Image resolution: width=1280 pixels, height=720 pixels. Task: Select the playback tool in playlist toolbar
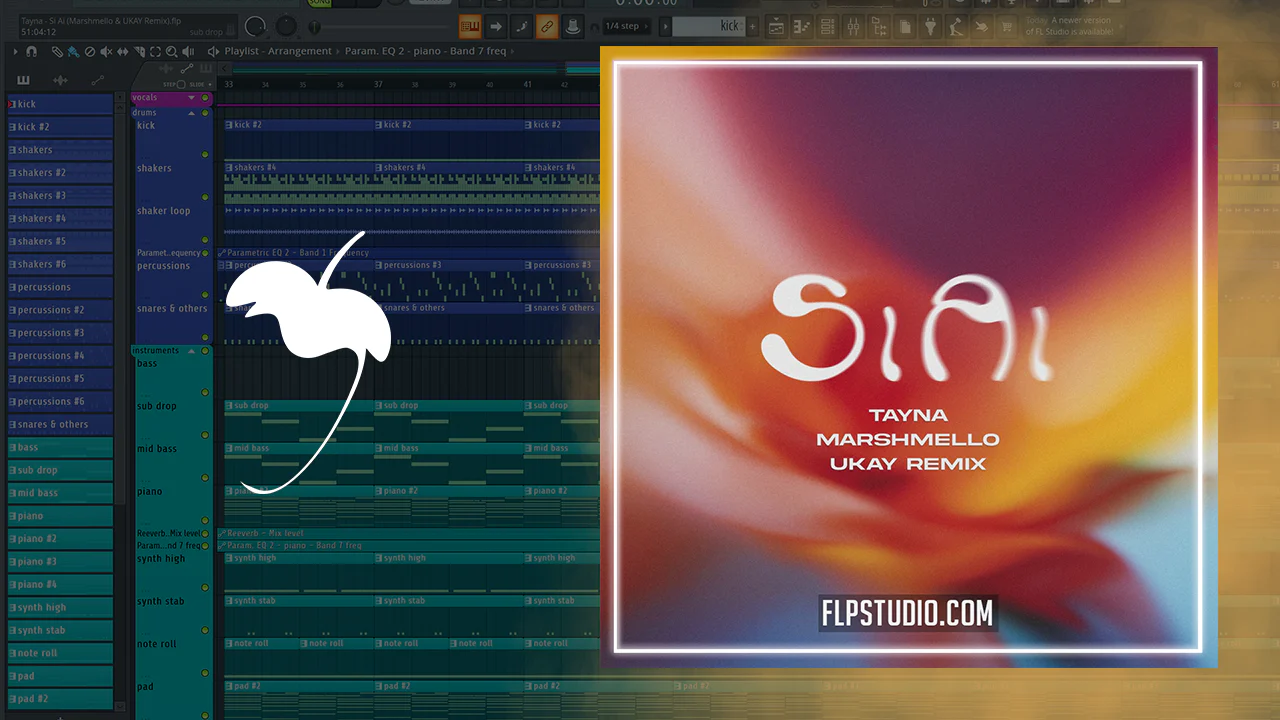click(x=190, y=51)
